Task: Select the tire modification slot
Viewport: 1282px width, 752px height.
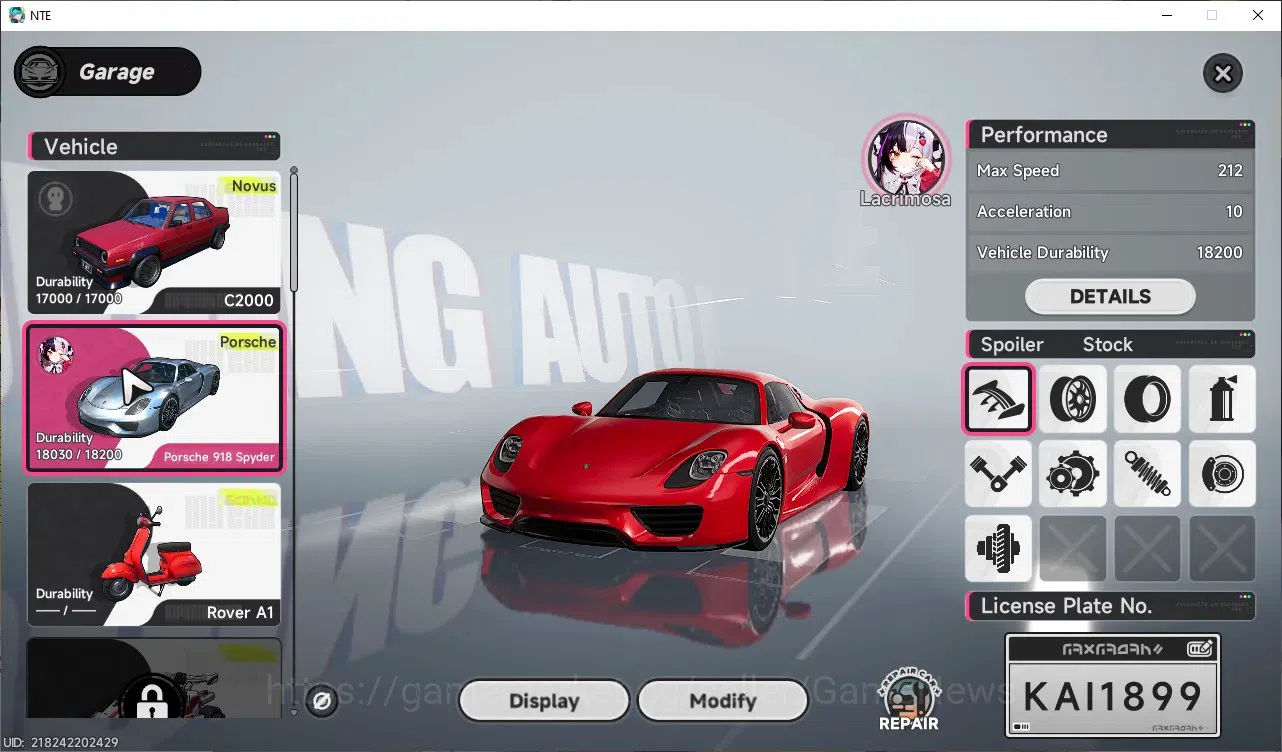Action: click(1147, 399)
